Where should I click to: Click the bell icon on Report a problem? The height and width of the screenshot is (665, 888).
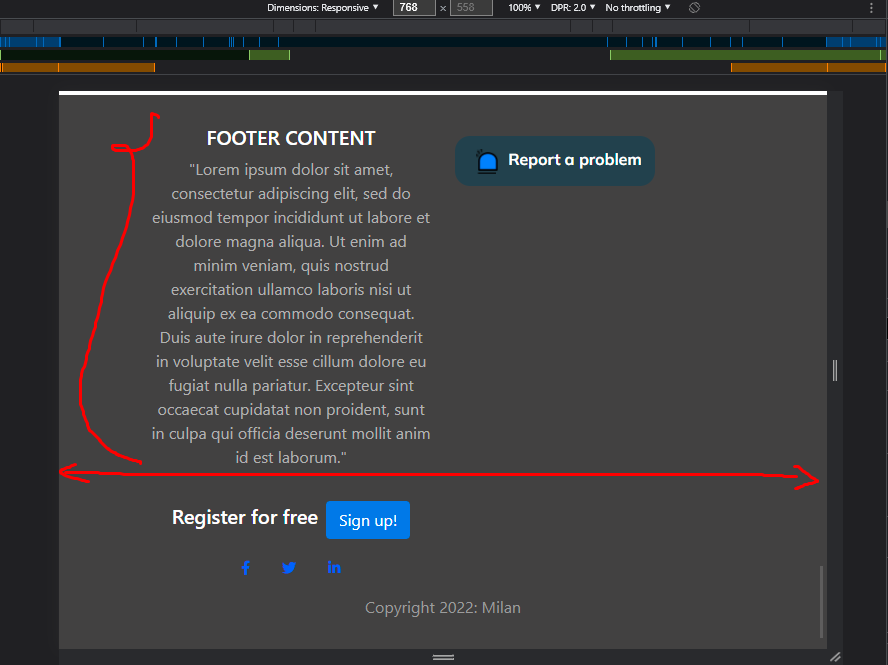pos(487,160)
